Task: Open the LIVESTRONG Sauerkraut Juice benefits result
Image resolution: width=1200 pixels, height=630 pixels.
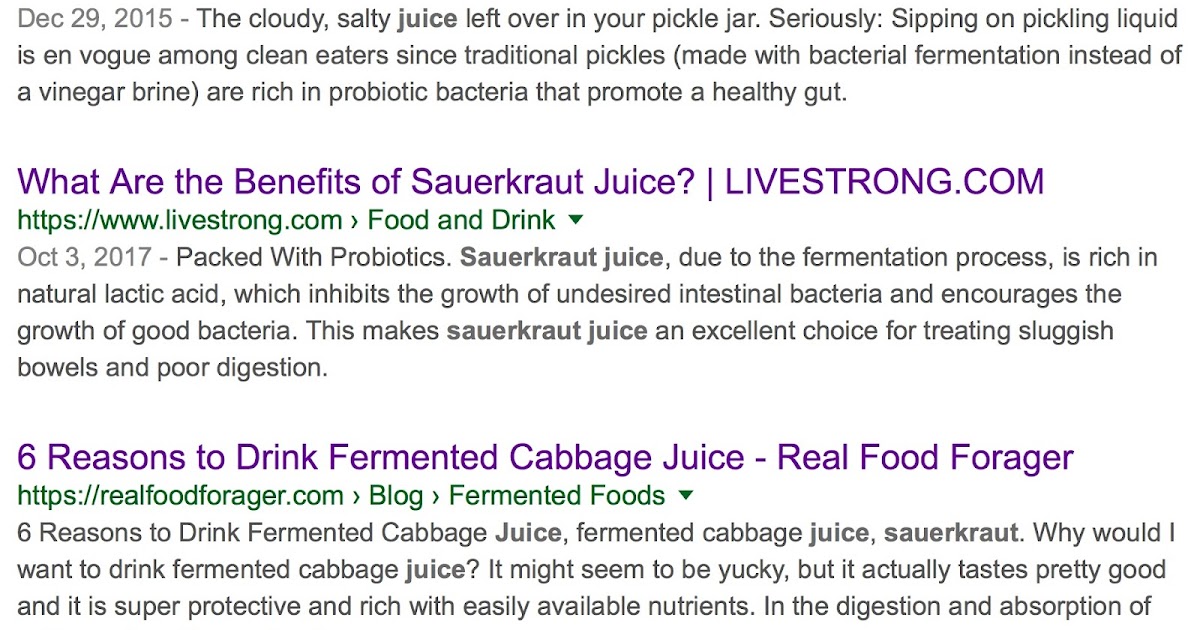Action: coord(530,182)
